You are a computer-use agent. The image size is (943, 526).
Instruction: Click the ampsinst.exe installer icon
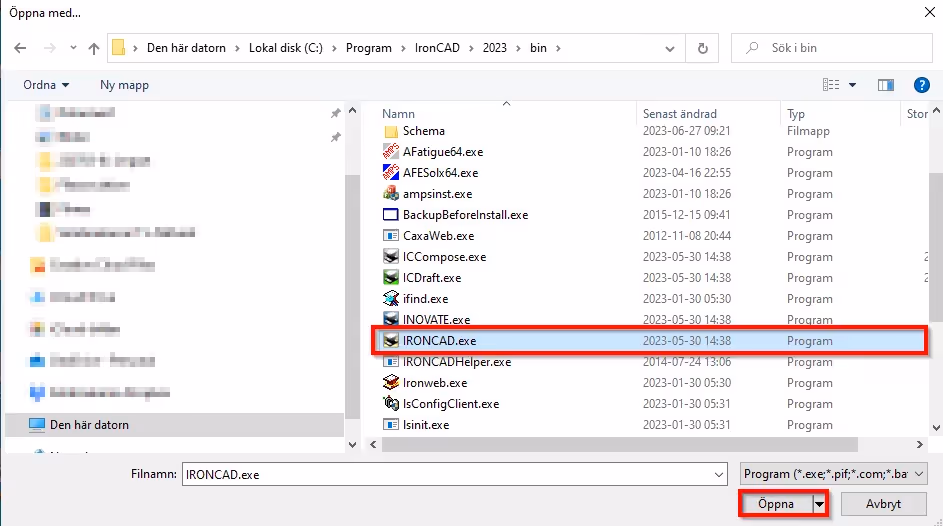391,194
